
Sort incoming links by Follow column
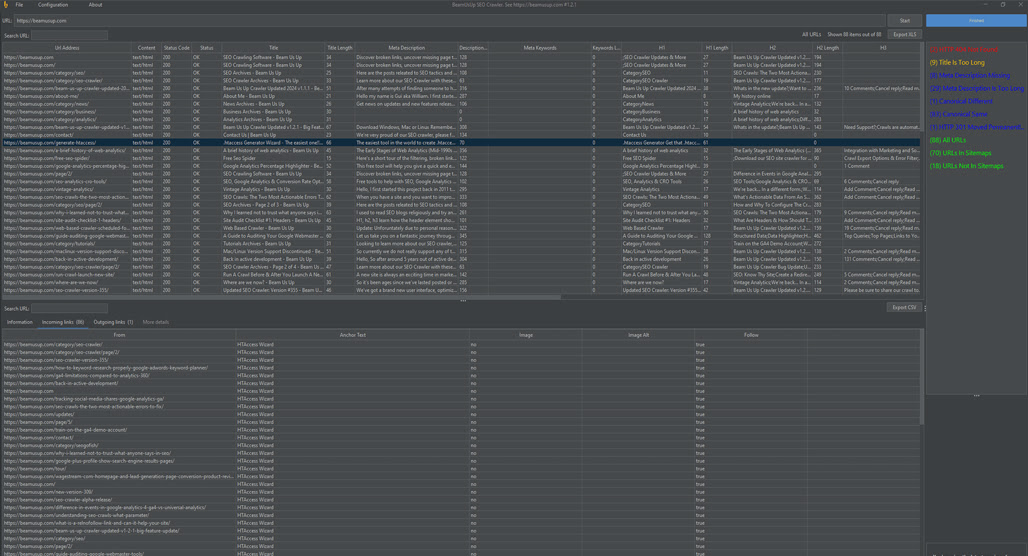tap(751, 335)
